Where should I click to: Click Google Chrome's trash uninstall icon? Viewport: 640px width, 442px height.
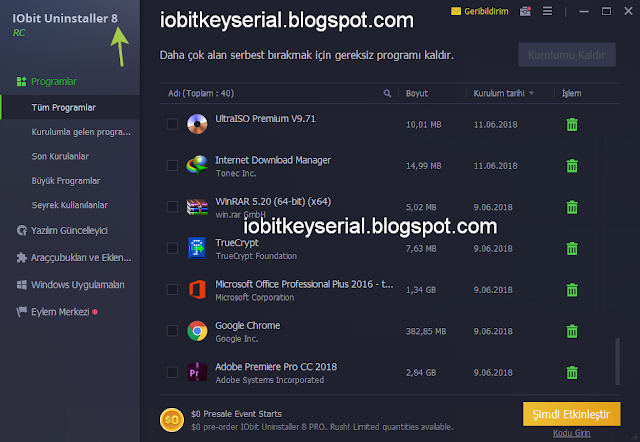(572, 331)
